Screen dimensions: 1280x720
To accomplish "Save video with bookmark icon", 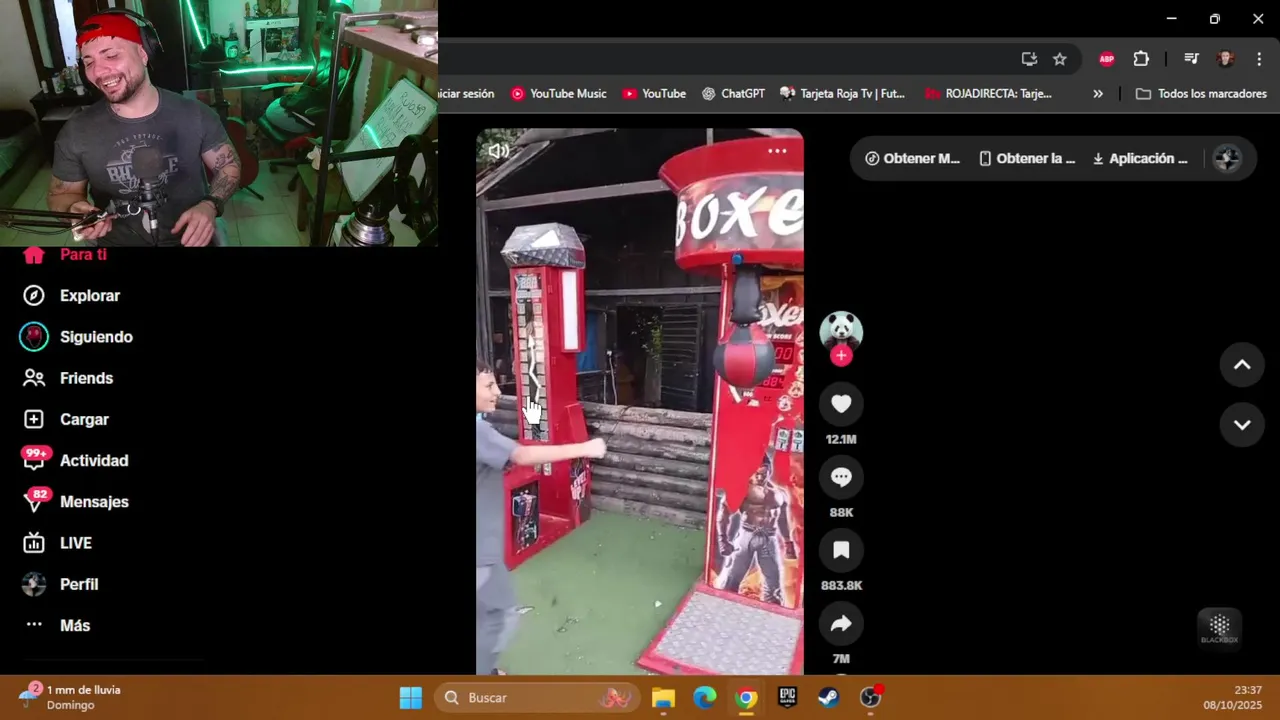I will point(841,550).
